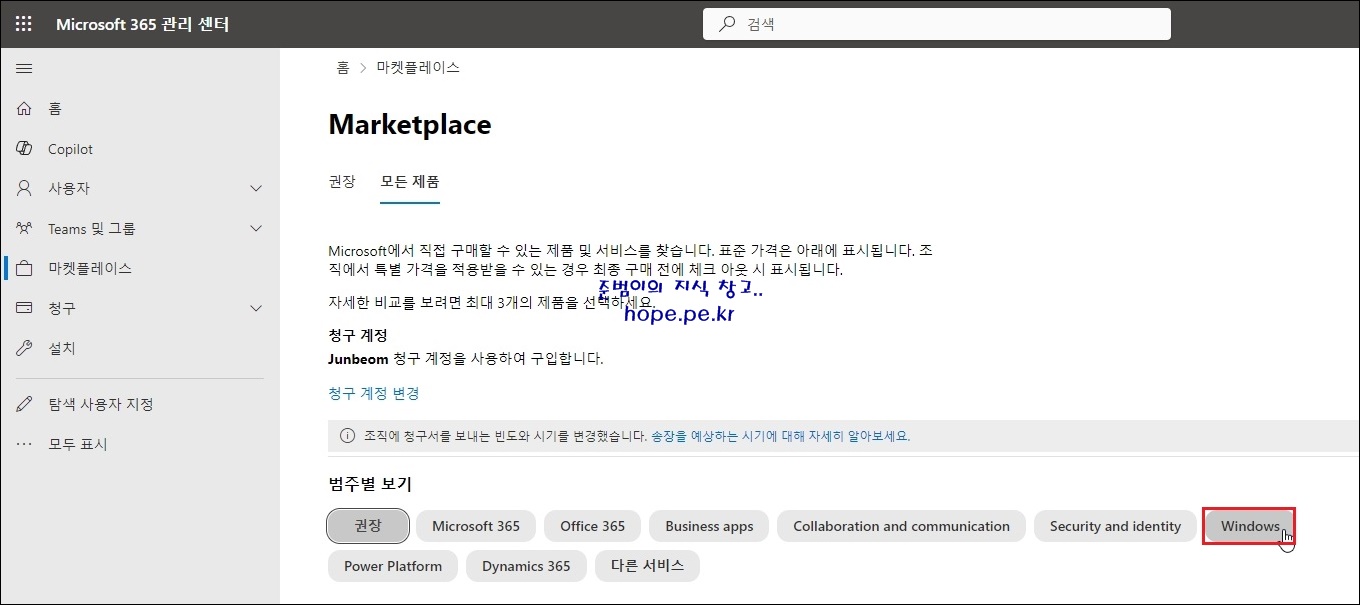Expand the Teams 및 그룹 chevron

pyautogui.click(x=256, y=228)
